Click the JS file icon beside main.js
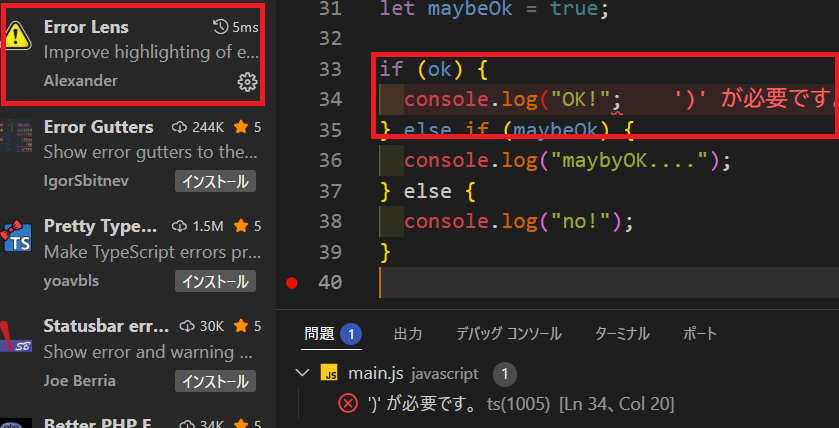This screenshot has height=428, width=839. coord(329,373)
